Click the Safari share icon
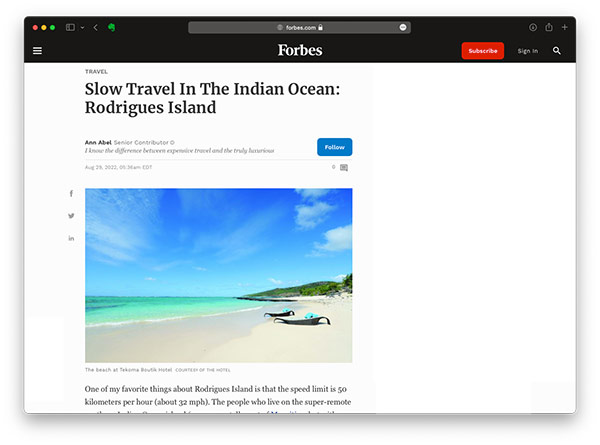600x445 pixels. click(x=549, y=27)
